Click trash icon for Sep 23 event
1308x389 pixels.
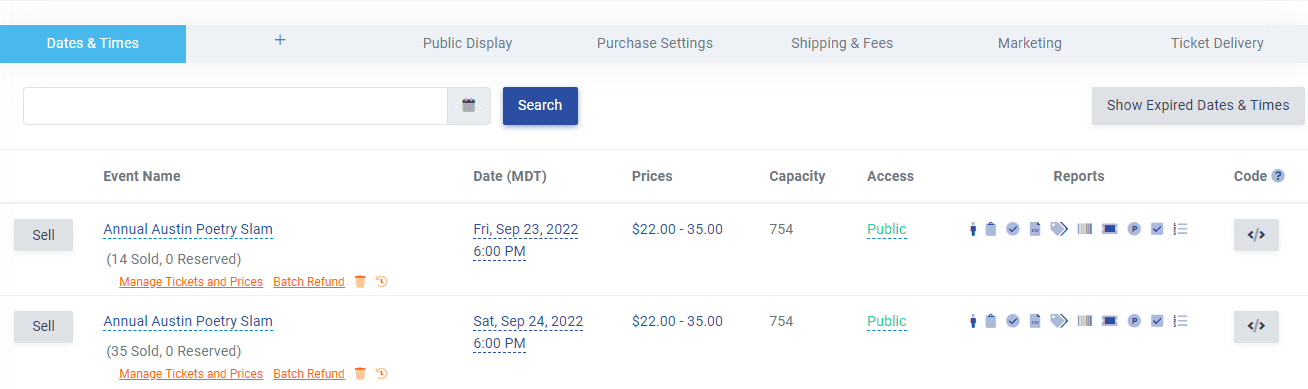(360, 282)
